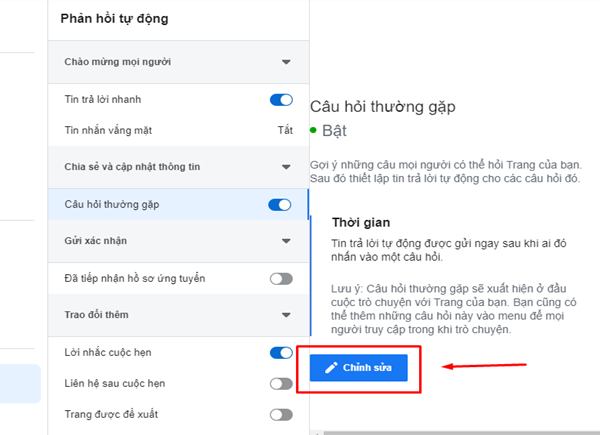This screenshot has width=600, height=435.
Task: Collapse Chia sẻ và cập nhật thông tin arrow
Action: 286,167
